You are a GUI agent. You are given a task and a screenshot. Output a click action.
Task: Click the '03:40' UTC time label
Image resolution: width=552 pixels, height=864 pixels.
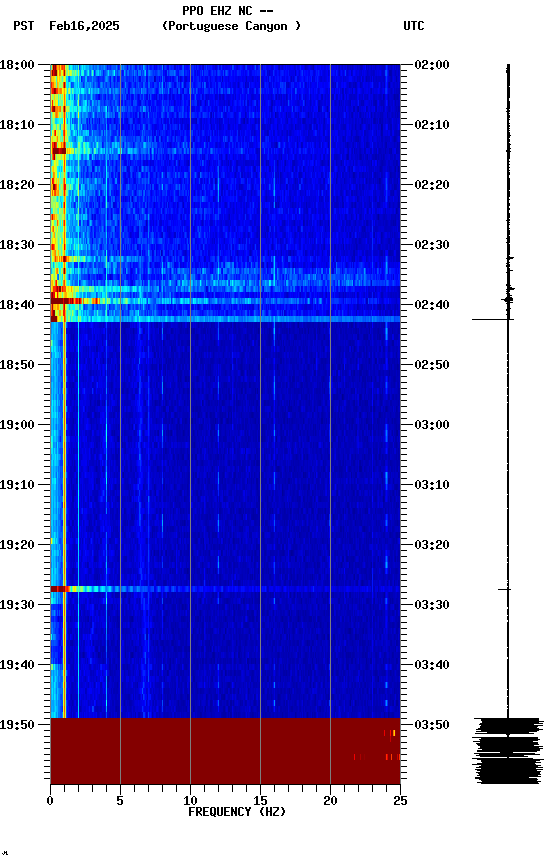click(432, 666)
